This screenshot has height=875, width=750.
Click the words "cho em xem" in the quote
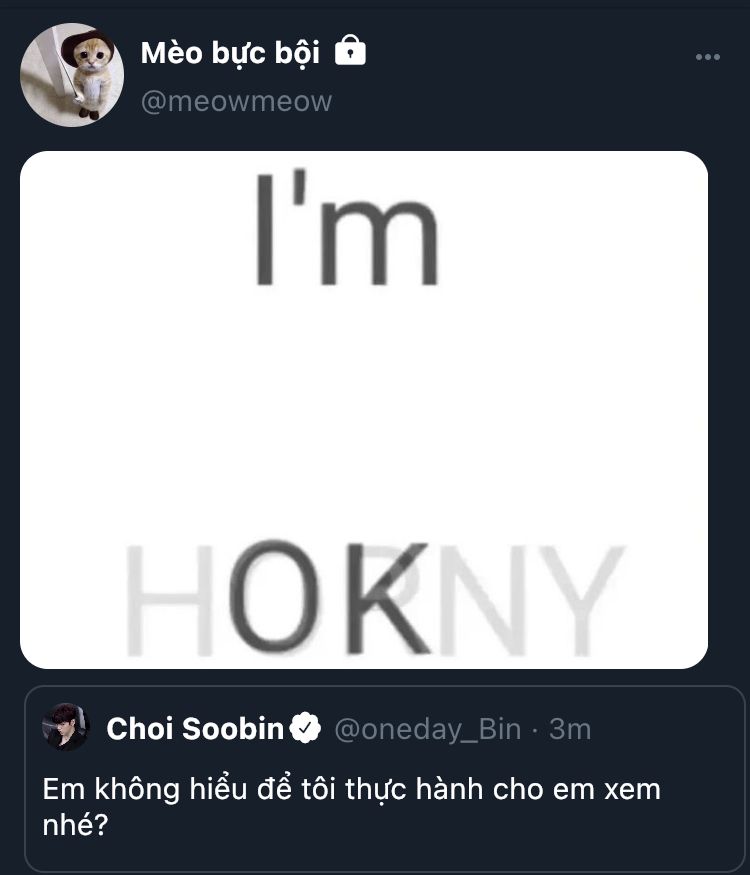(588, 789)
